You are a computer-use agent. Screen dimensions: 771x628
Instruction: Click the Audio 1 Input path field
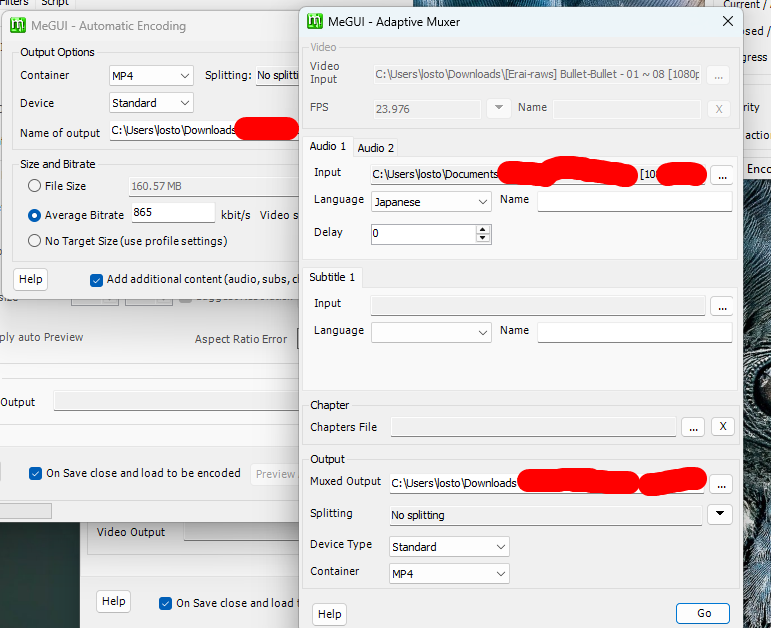coord(538,175)
